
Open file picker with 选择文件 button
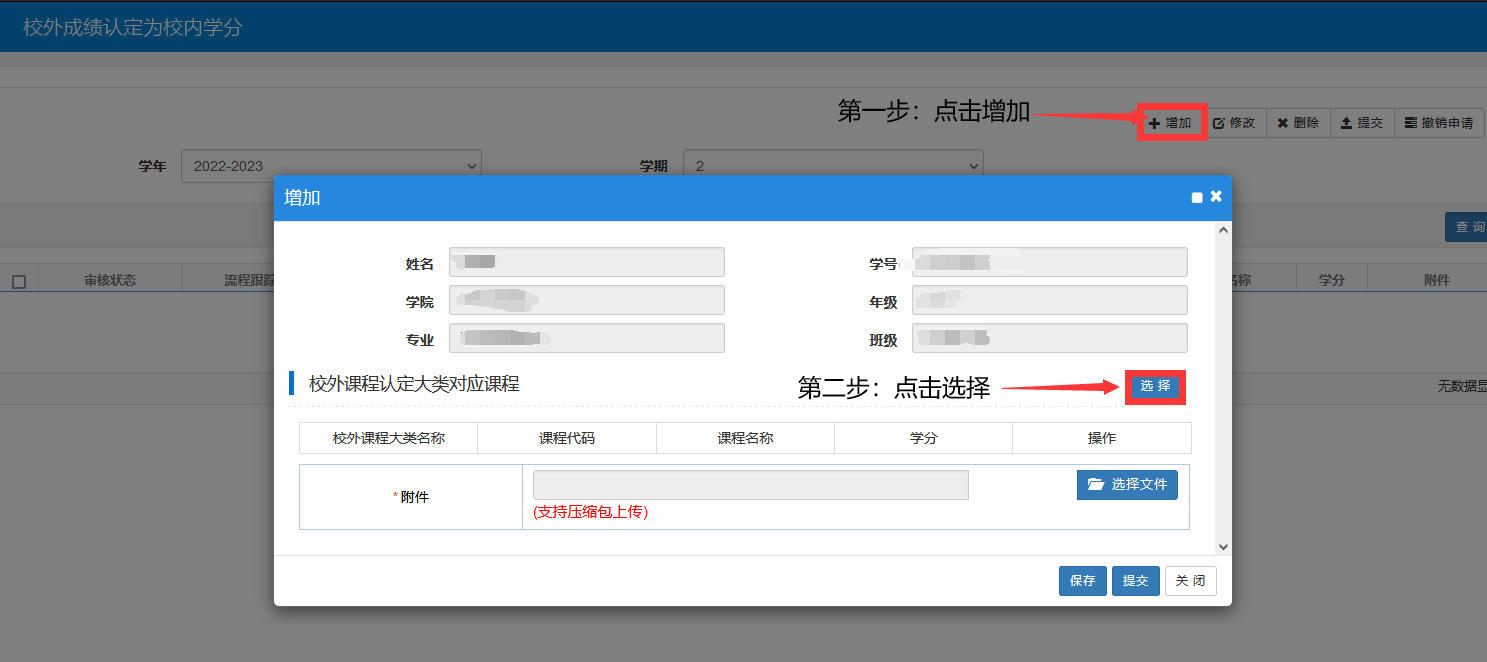1127,485
